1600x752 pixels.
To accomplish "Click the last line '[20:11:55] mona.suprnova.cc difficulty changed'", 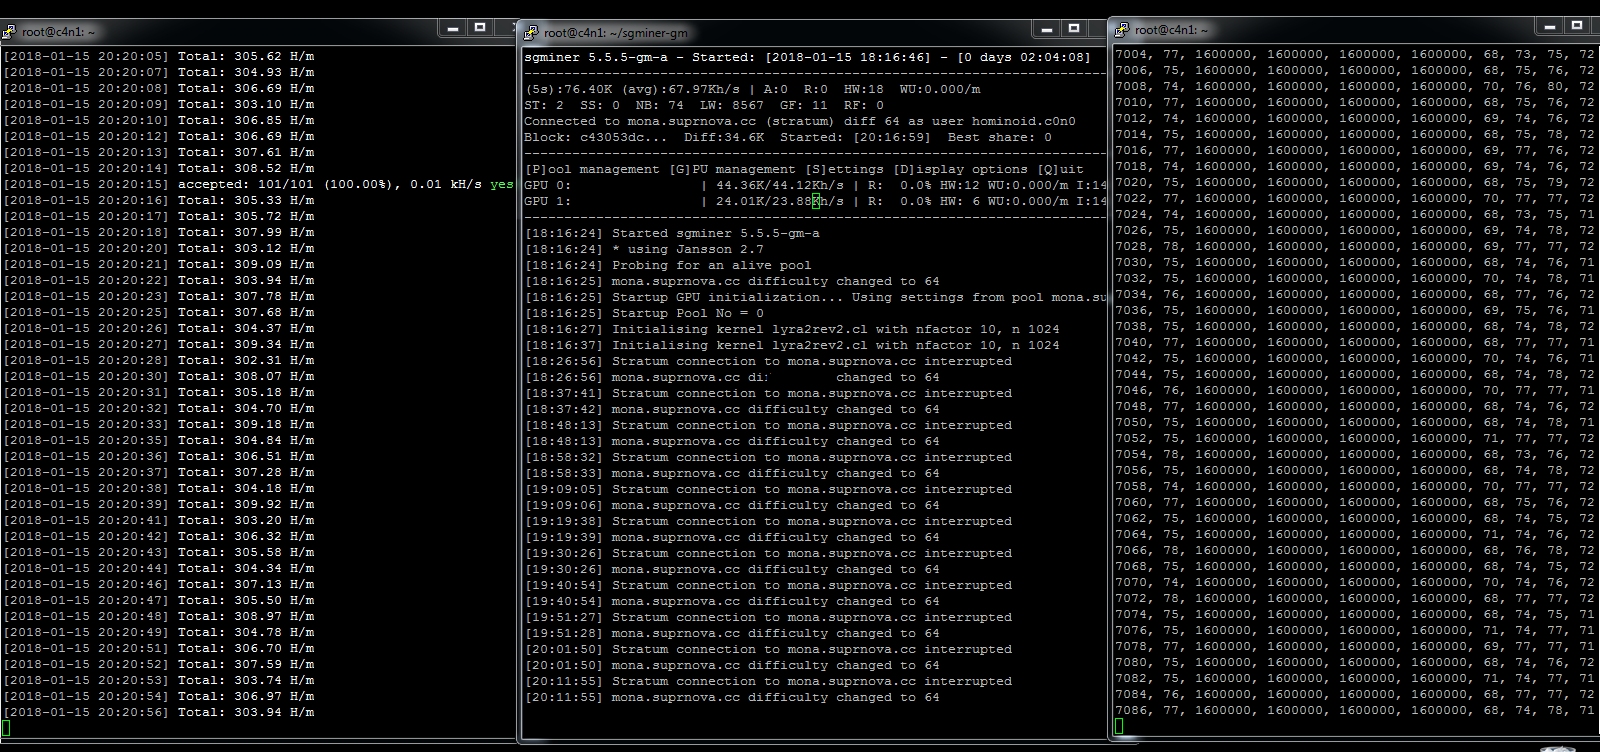I will coord(732,697).
